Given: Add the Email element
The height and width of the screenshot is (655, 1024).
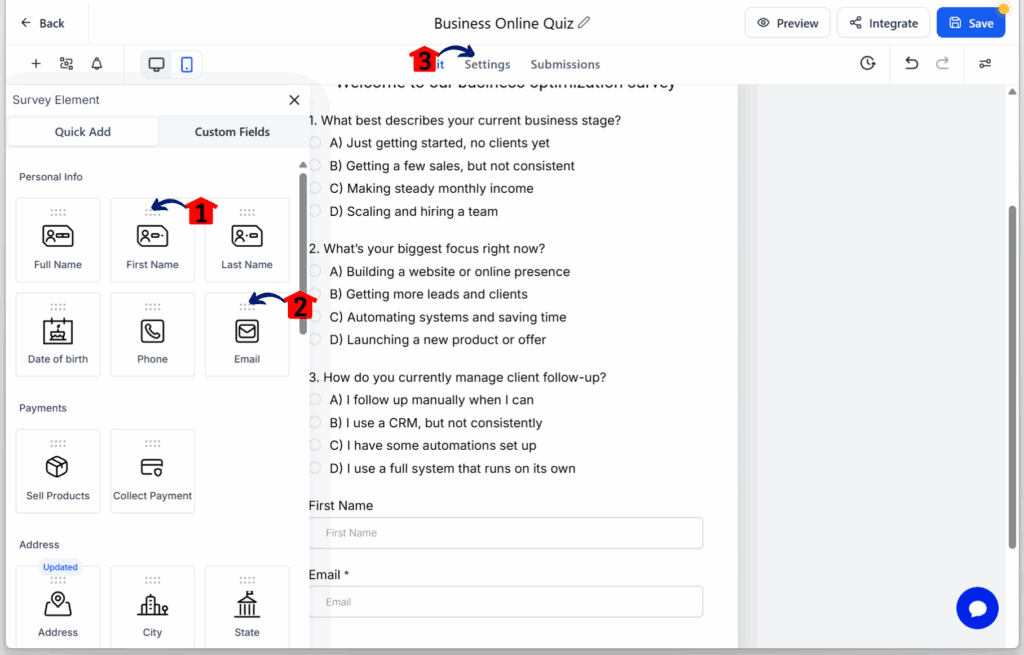Looking at the screenshot, I should click(x=247, y=334).
